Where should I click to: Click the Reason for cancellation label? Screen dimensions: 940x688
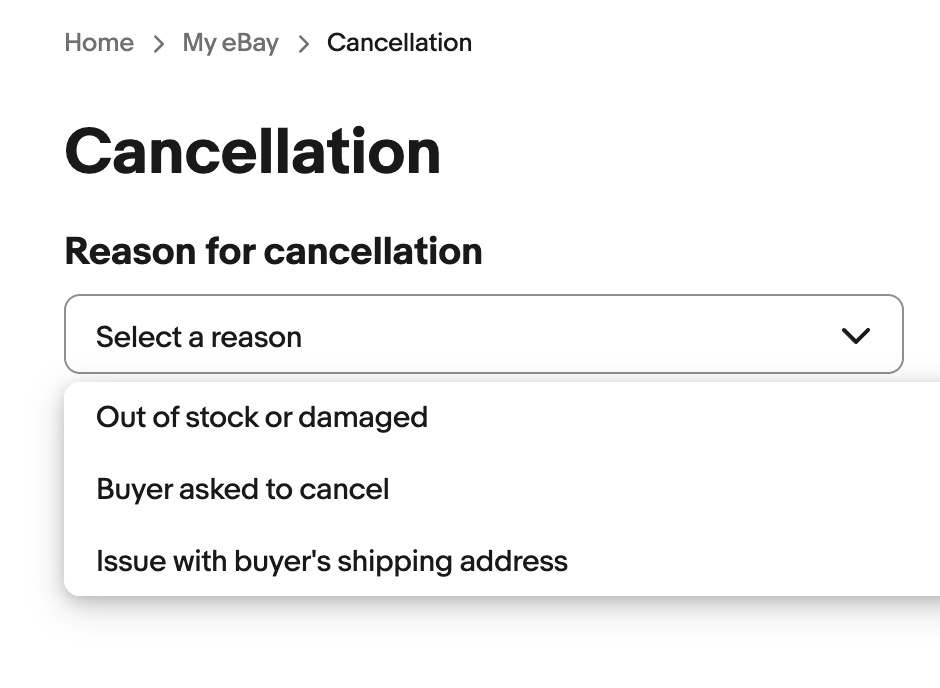coord(273,251)
